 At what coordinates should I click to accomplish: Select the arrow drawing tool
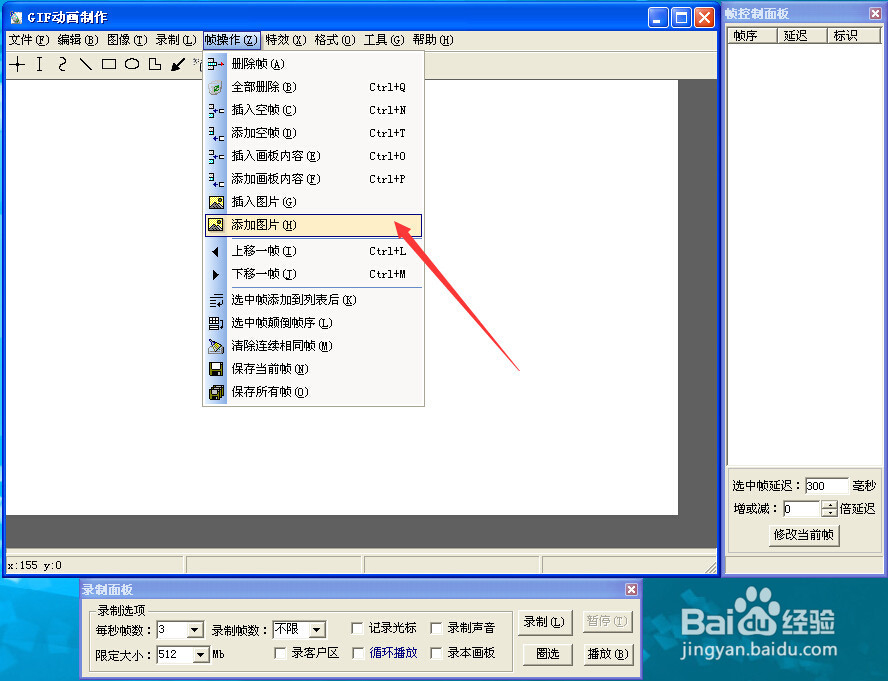[x=178, y=65]
